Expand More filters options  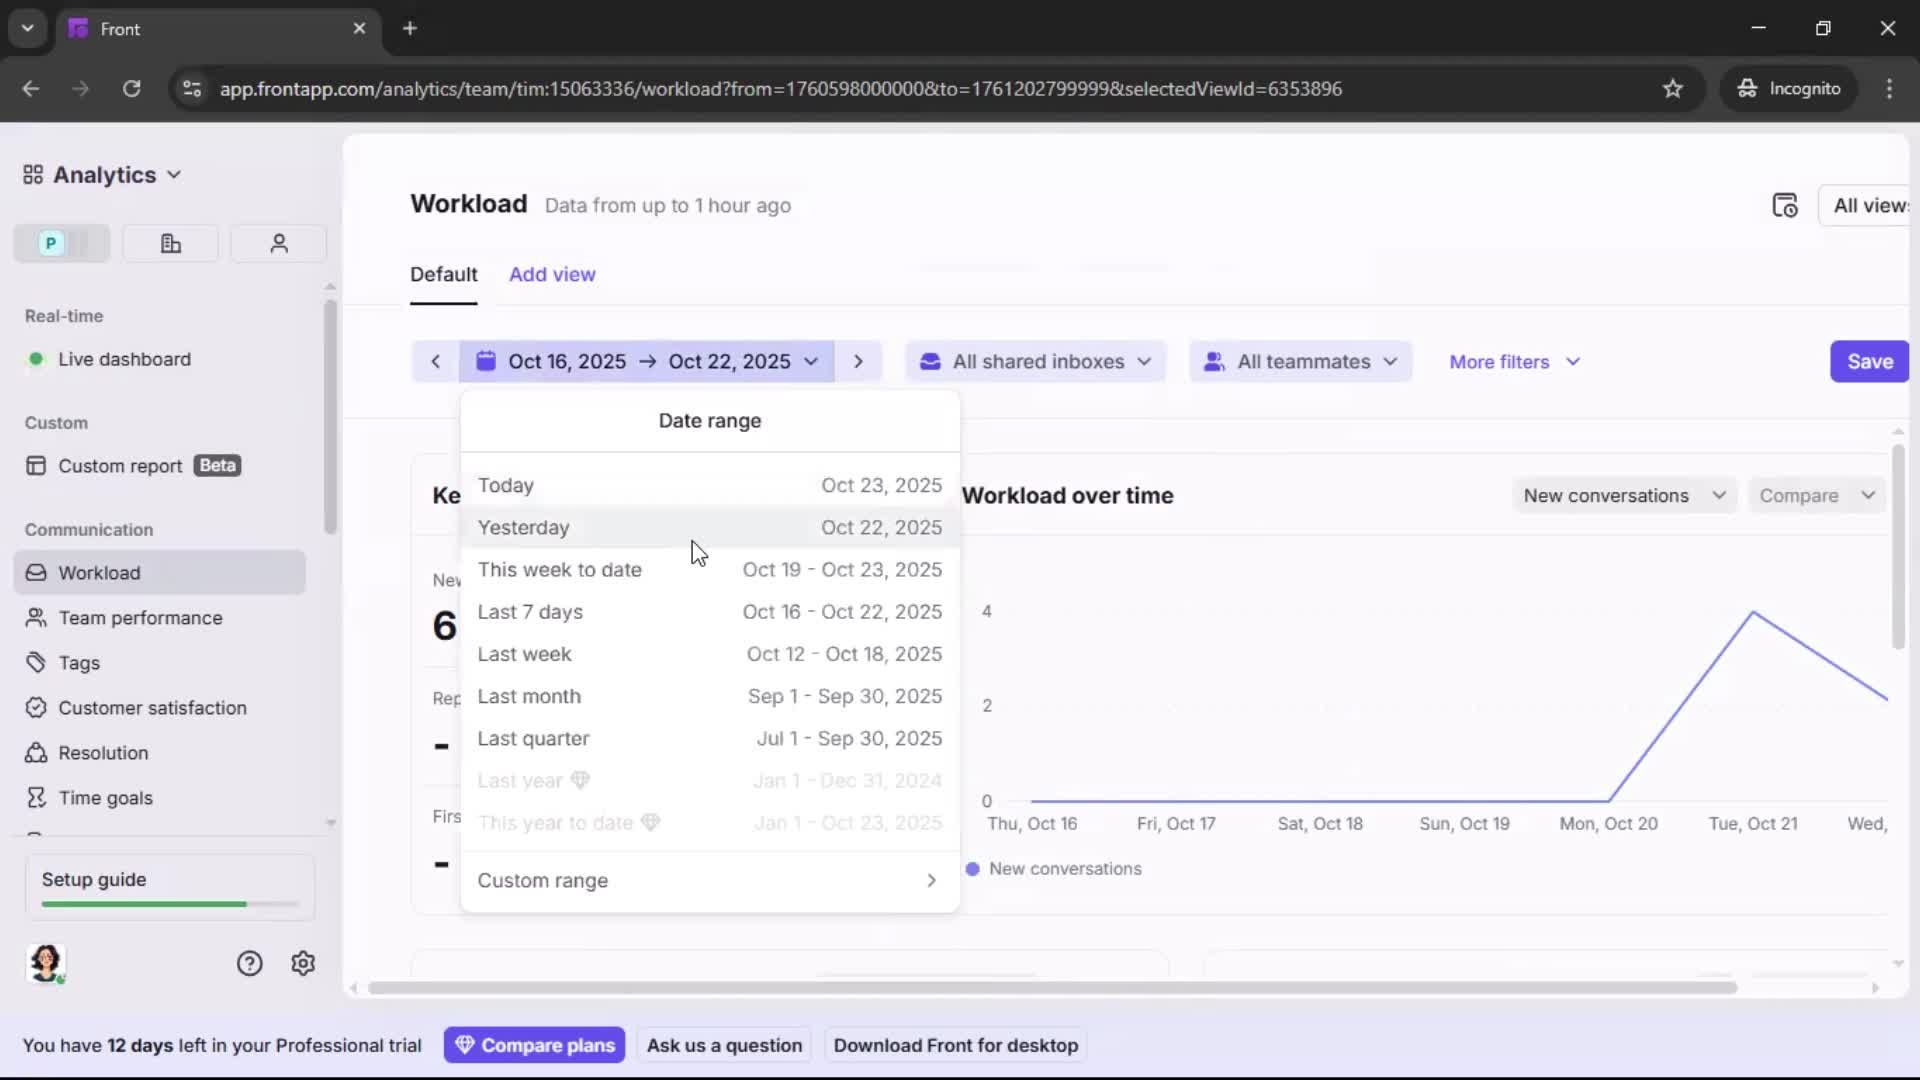(1513, 361)
